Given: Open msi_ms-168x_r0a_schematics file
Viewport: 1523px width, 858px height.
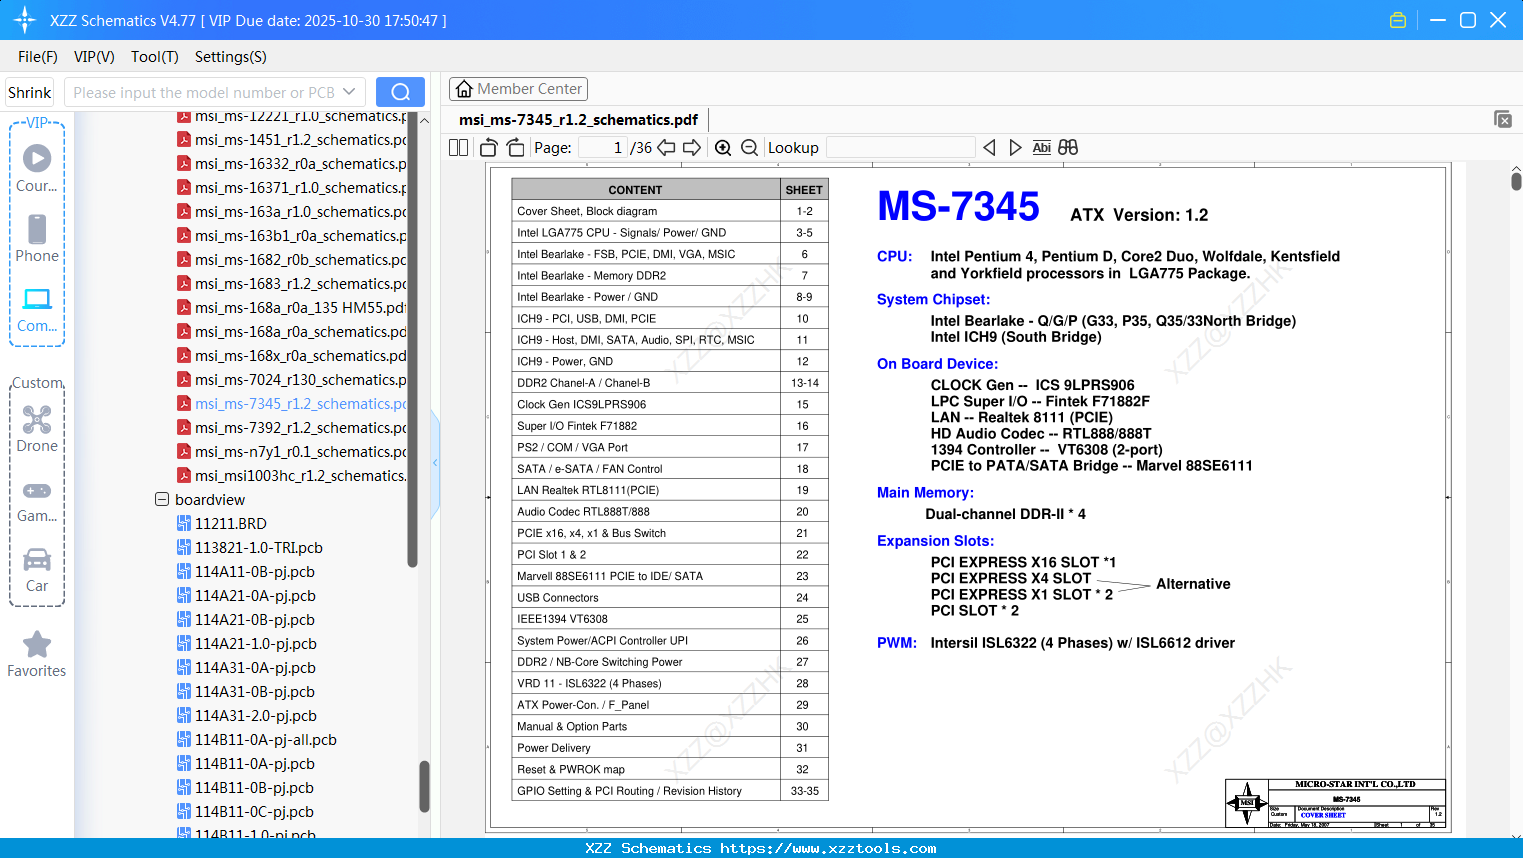Looking at the screenshot, I should 292,356.
